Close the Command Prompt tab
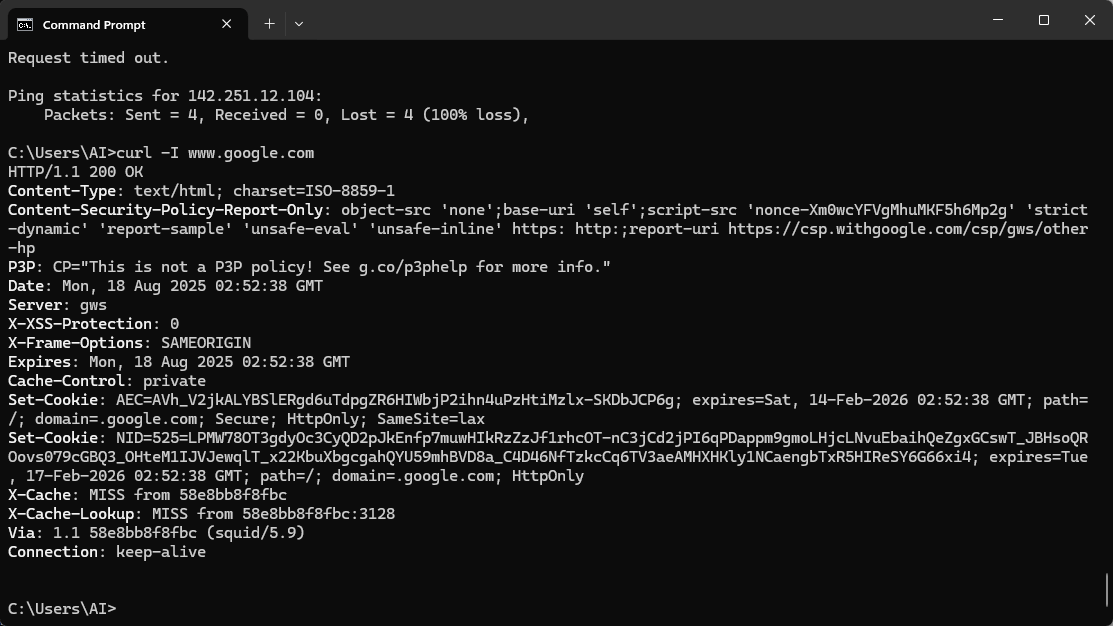Viewport: 1113px width, 626px height. (x=226, y=24)
